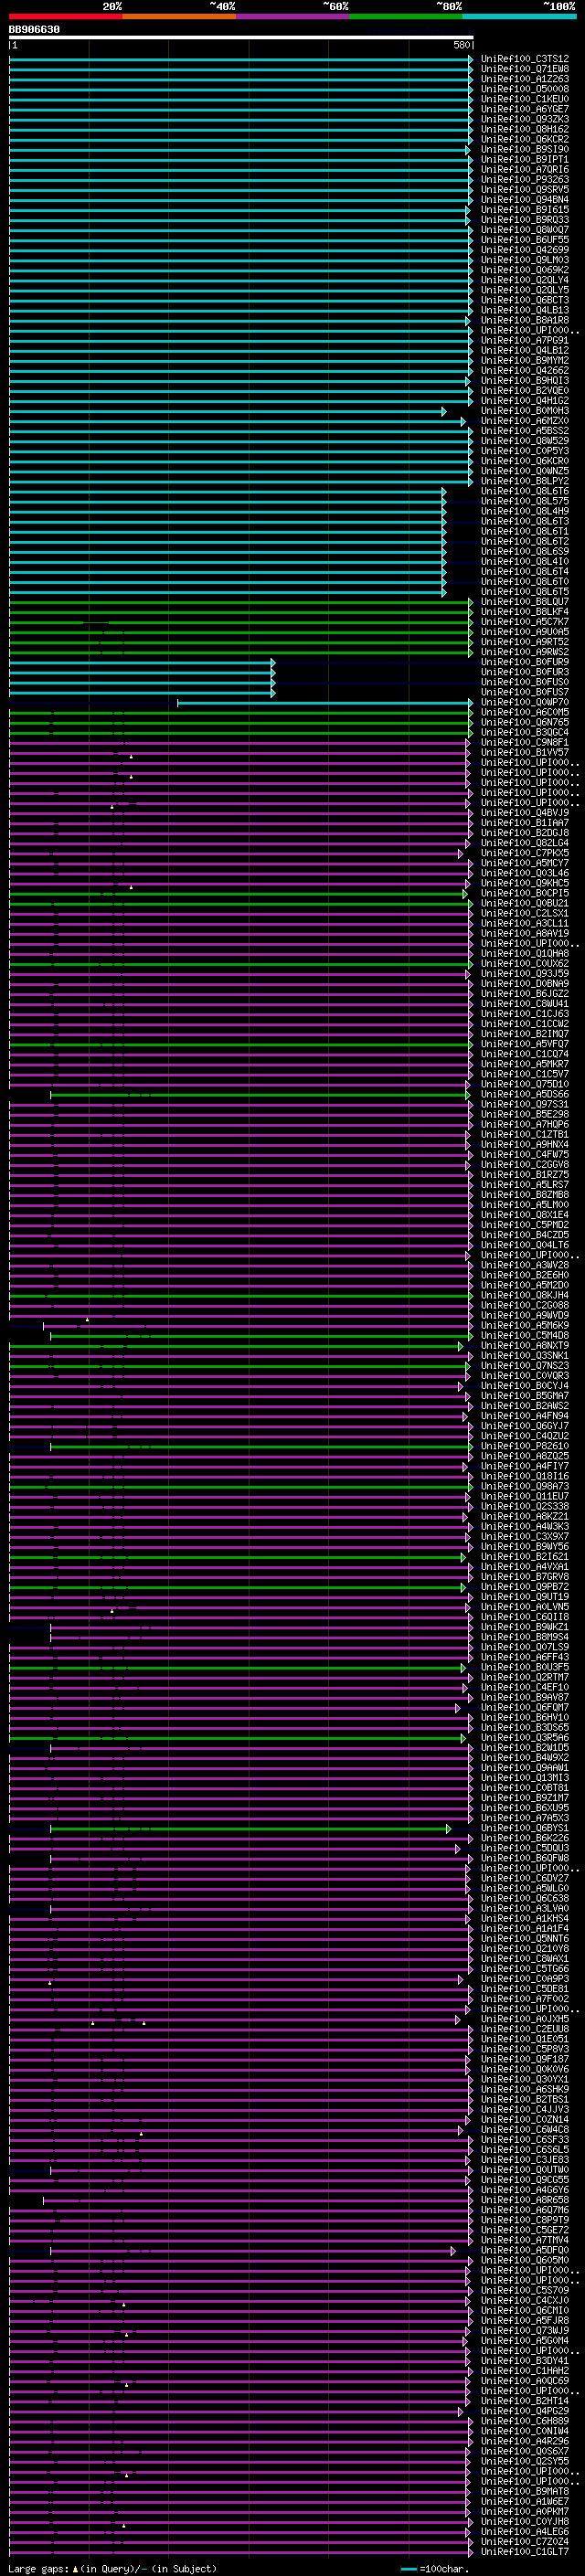The height and width of the screenshot is (2576, 585).
Task: Select hit label UniRef100_C9N8F1
Action: (x=525, y=742)
